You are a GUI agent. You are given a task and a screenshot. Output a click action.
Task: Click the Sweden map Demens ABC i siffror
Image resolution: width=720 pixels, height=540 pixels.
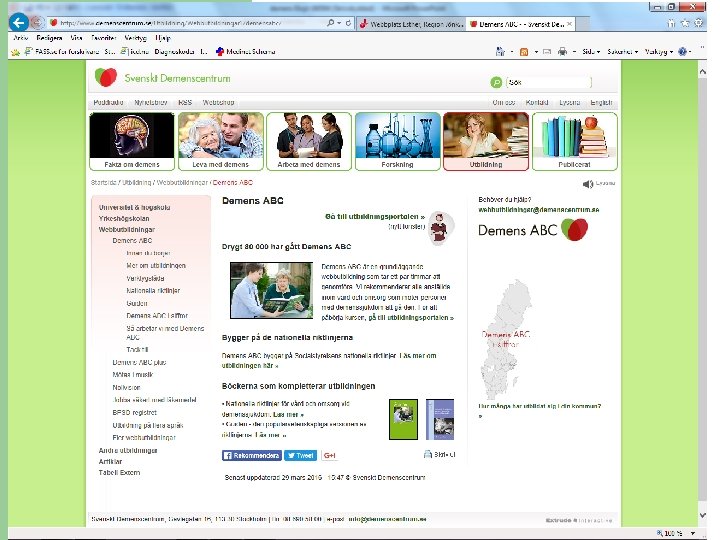(506, 339)
